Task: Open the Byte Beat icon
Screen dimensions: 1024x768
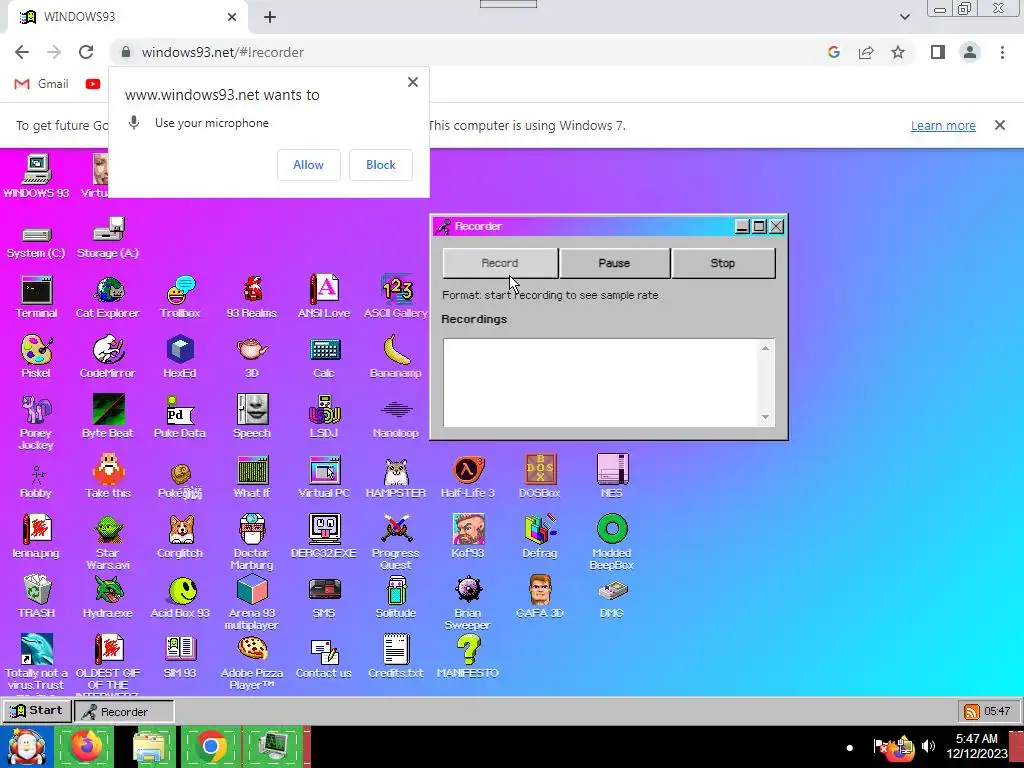Action: [108, 416]
